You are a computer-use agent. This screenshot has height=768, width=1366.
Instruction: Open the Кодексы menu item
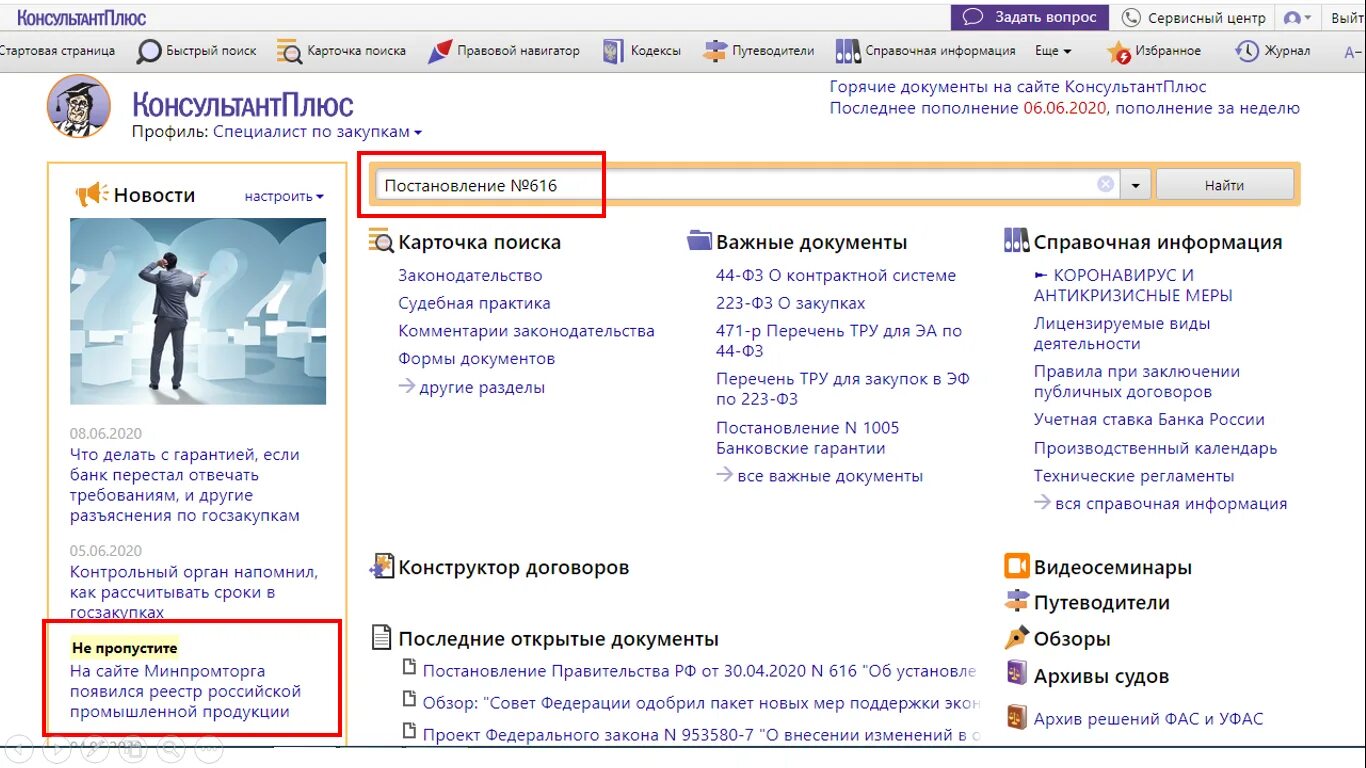tap(656, 51)
